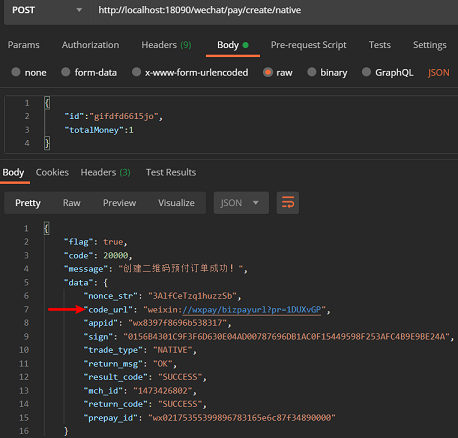Open the Pre-request Script tab
Viewport: 458px width, 438px height.
(x=309, y=45)
